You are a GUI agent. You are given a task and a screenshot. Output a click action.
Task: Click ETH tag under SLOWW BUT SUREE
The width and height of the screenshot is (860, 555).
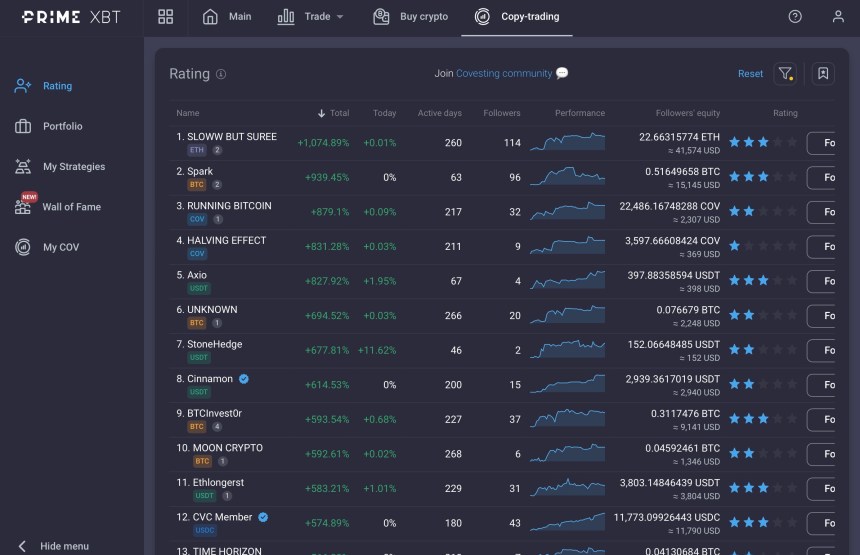point(197,150)
